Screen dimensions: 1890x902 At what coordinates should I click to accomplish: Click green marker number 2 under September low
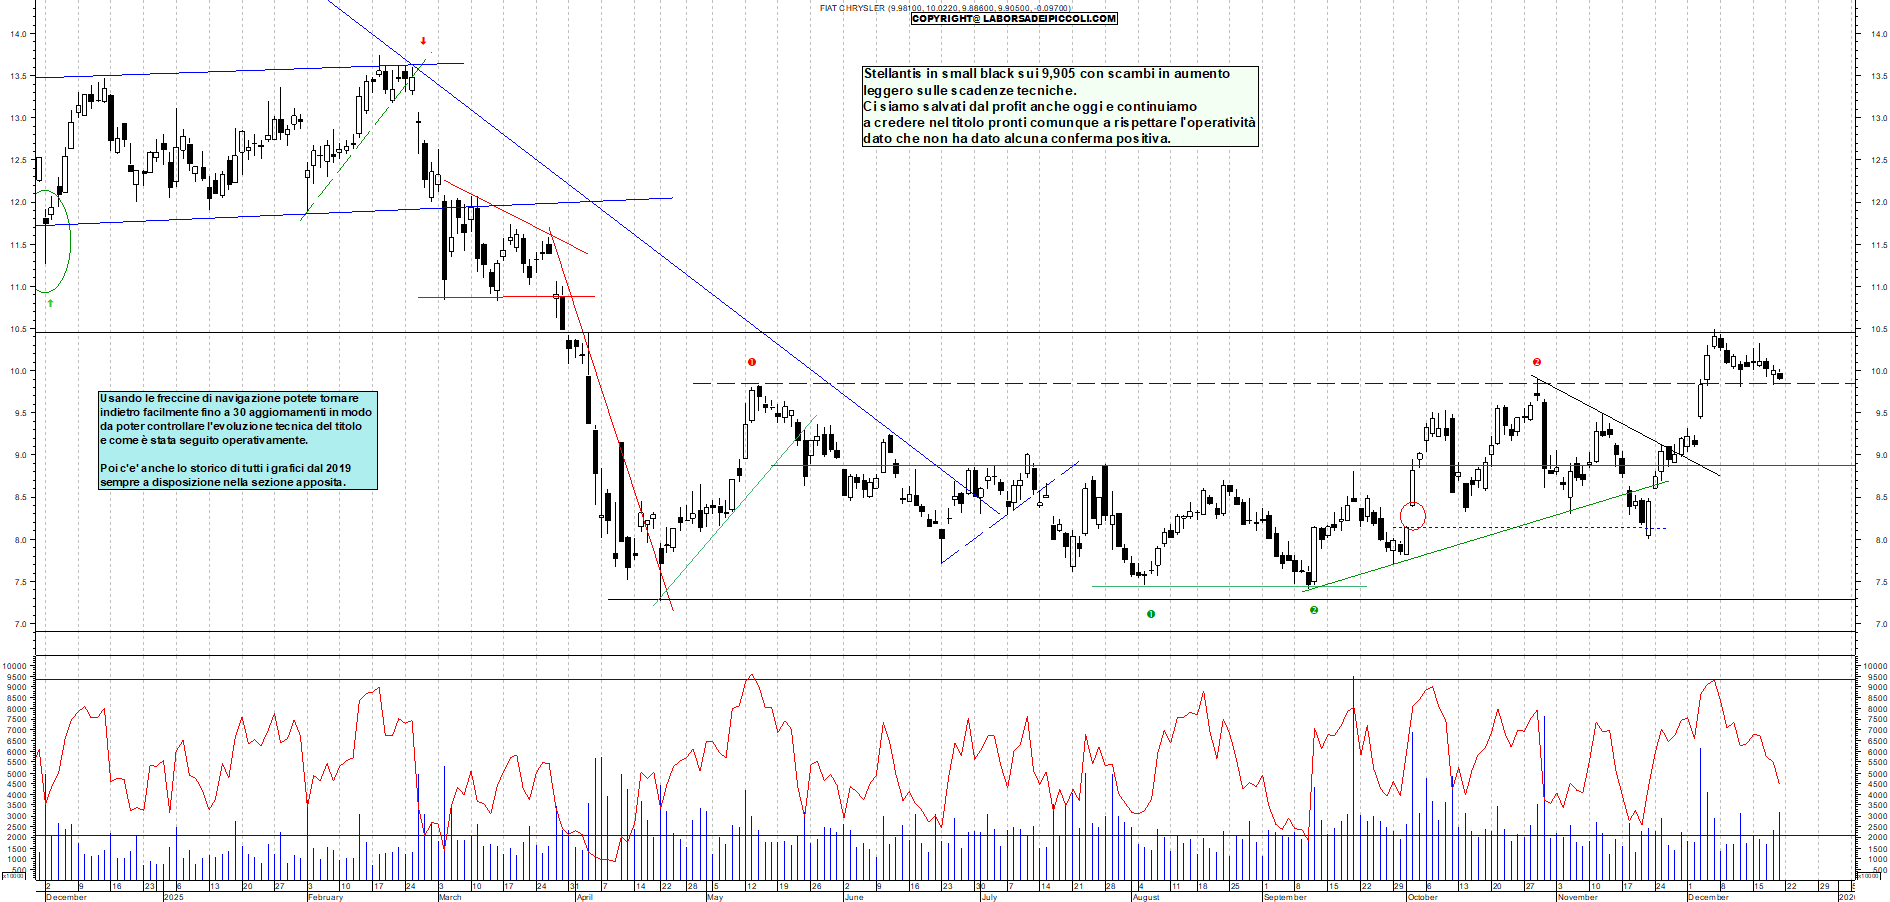1314,610
